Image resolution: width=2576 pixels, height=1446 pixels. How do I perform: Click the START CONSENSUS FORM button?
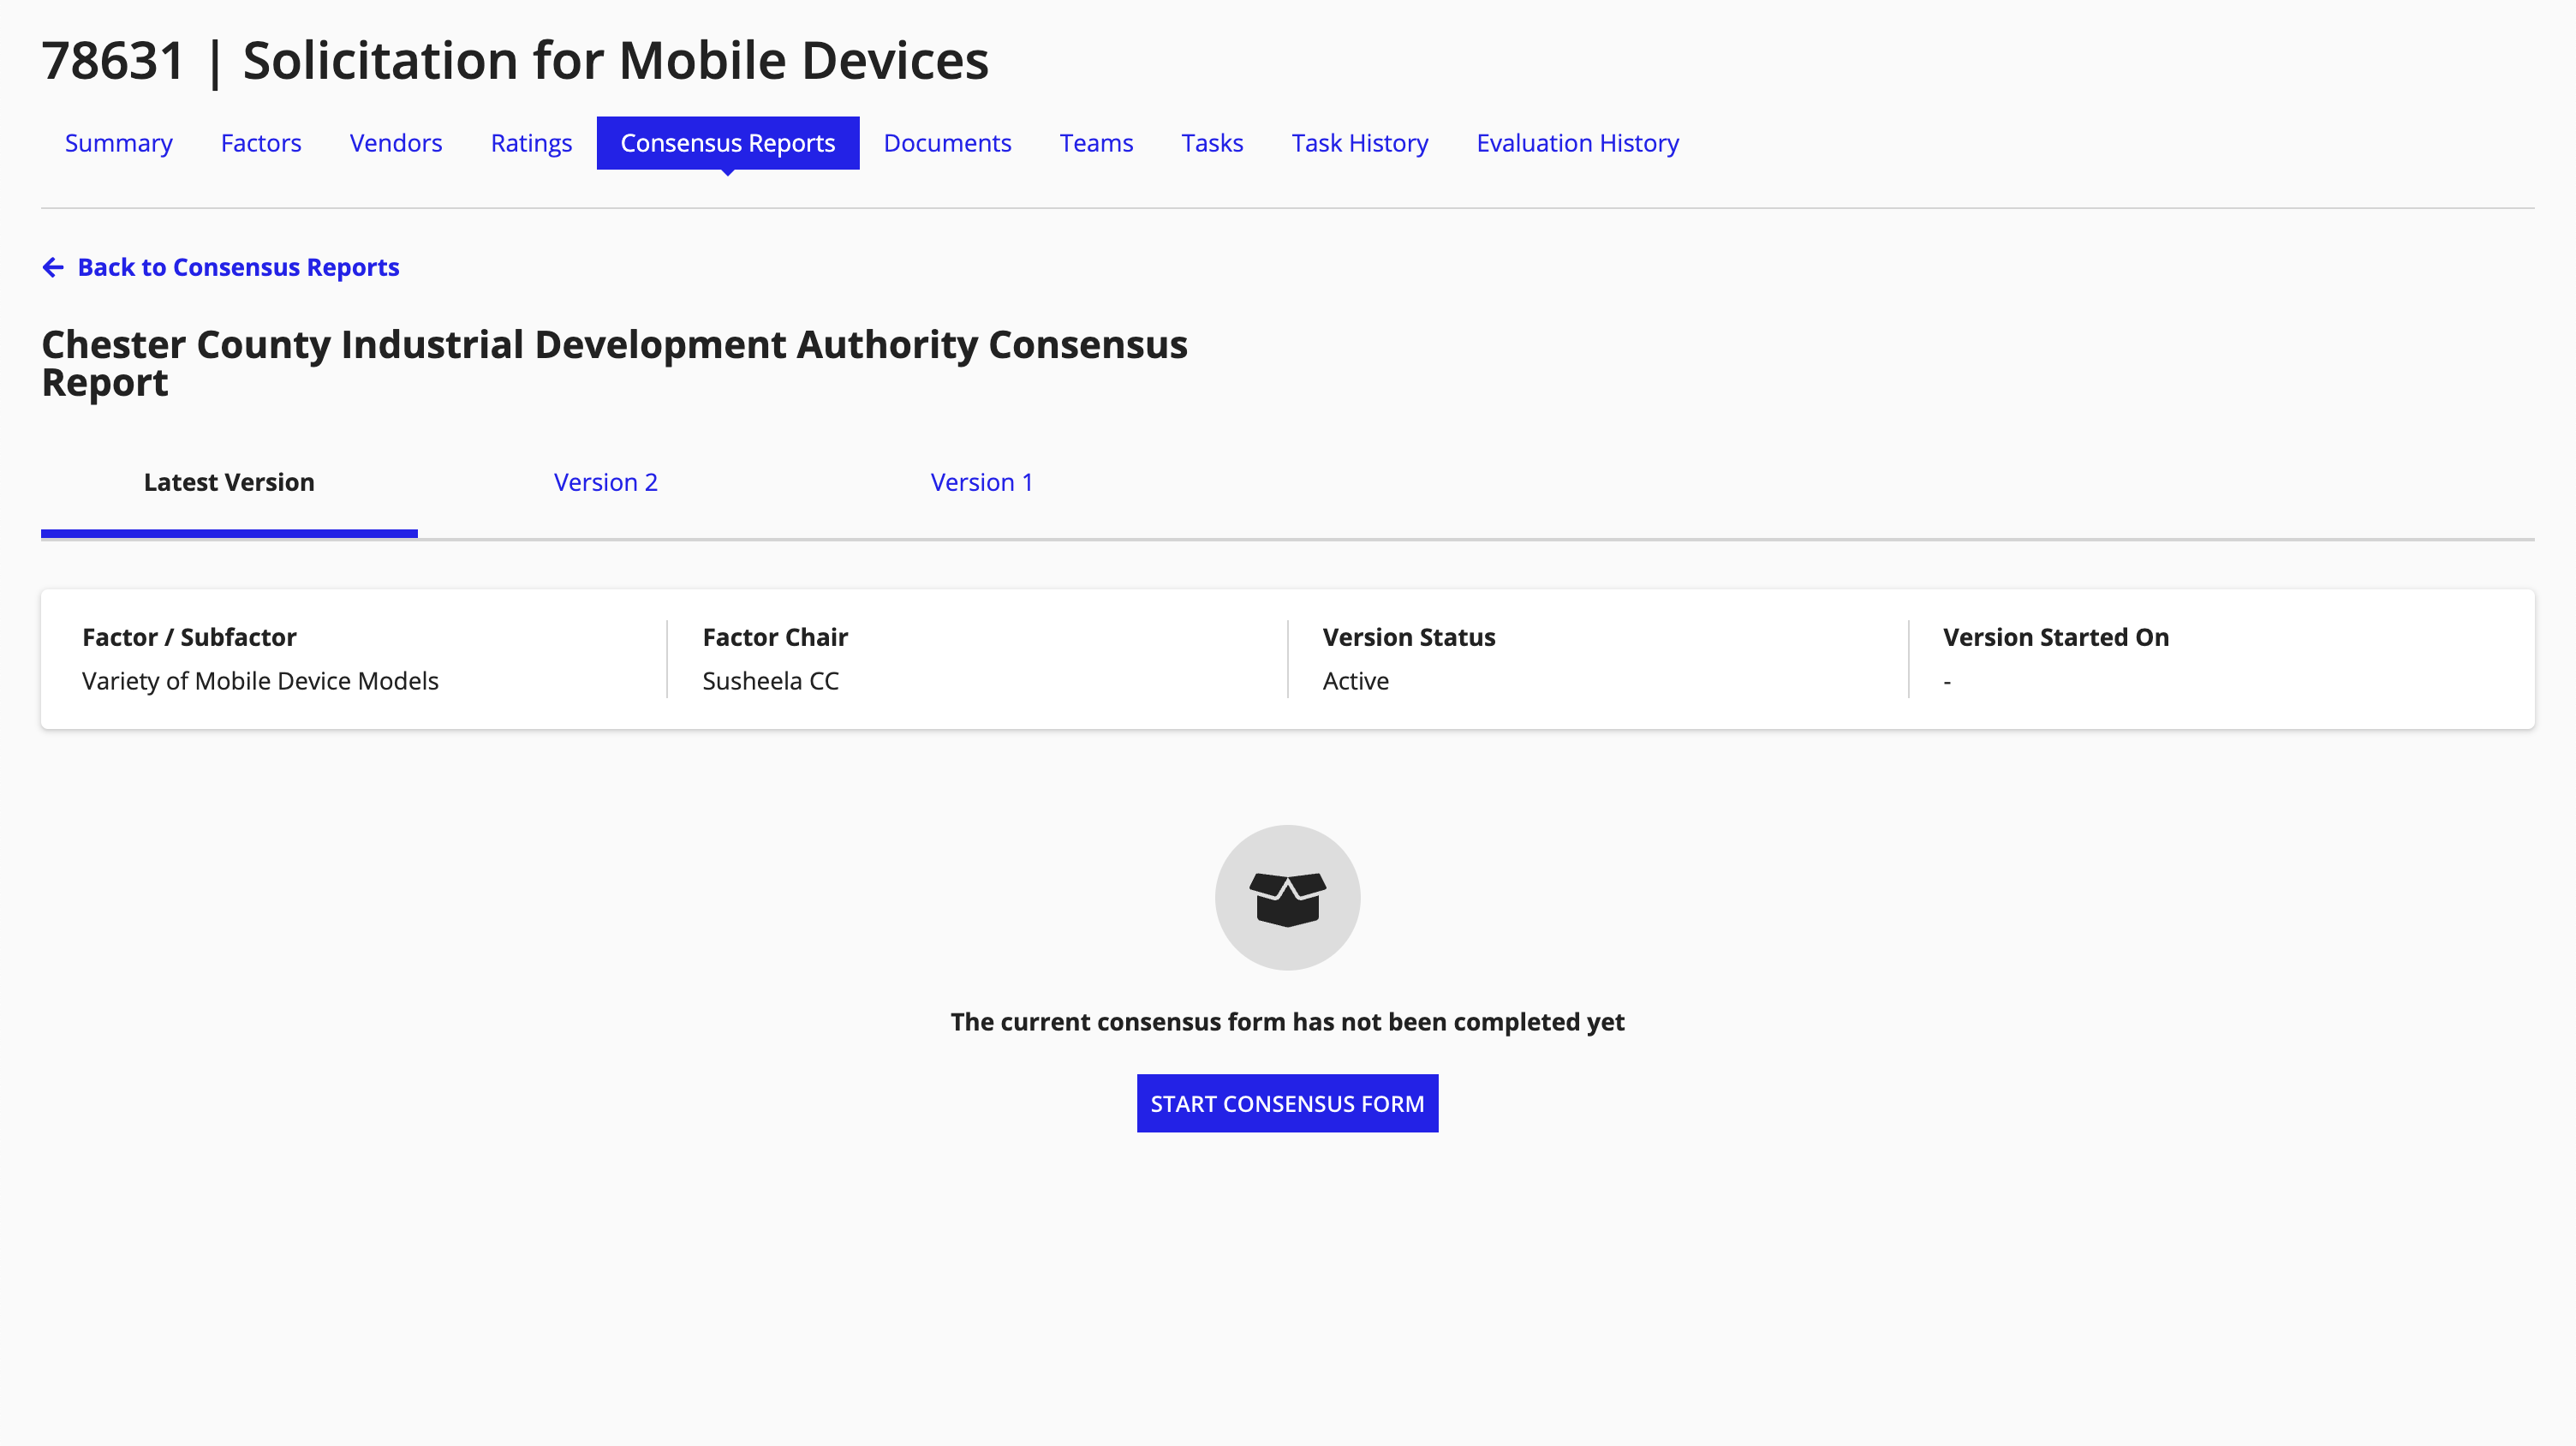(x=1288, y=1102)
